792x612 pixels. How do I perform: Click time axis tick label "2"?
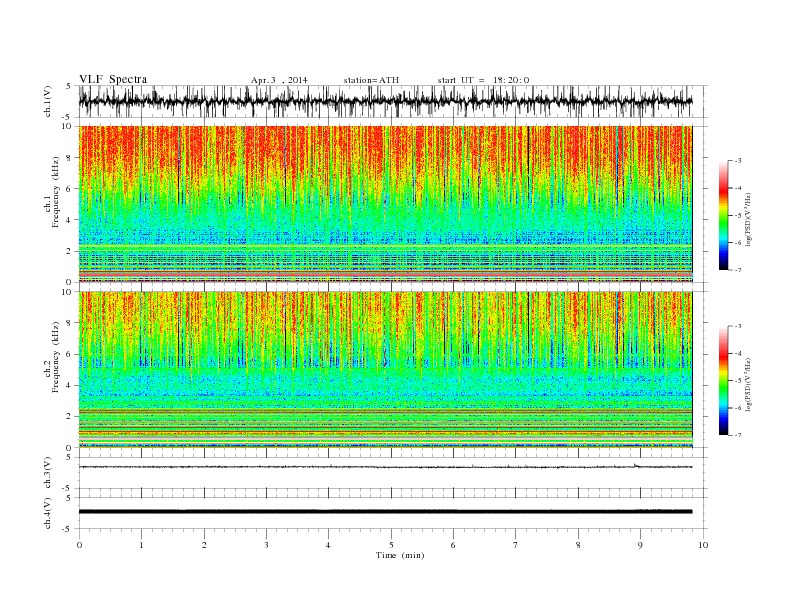pyautogui.click(x=204, y=545)
